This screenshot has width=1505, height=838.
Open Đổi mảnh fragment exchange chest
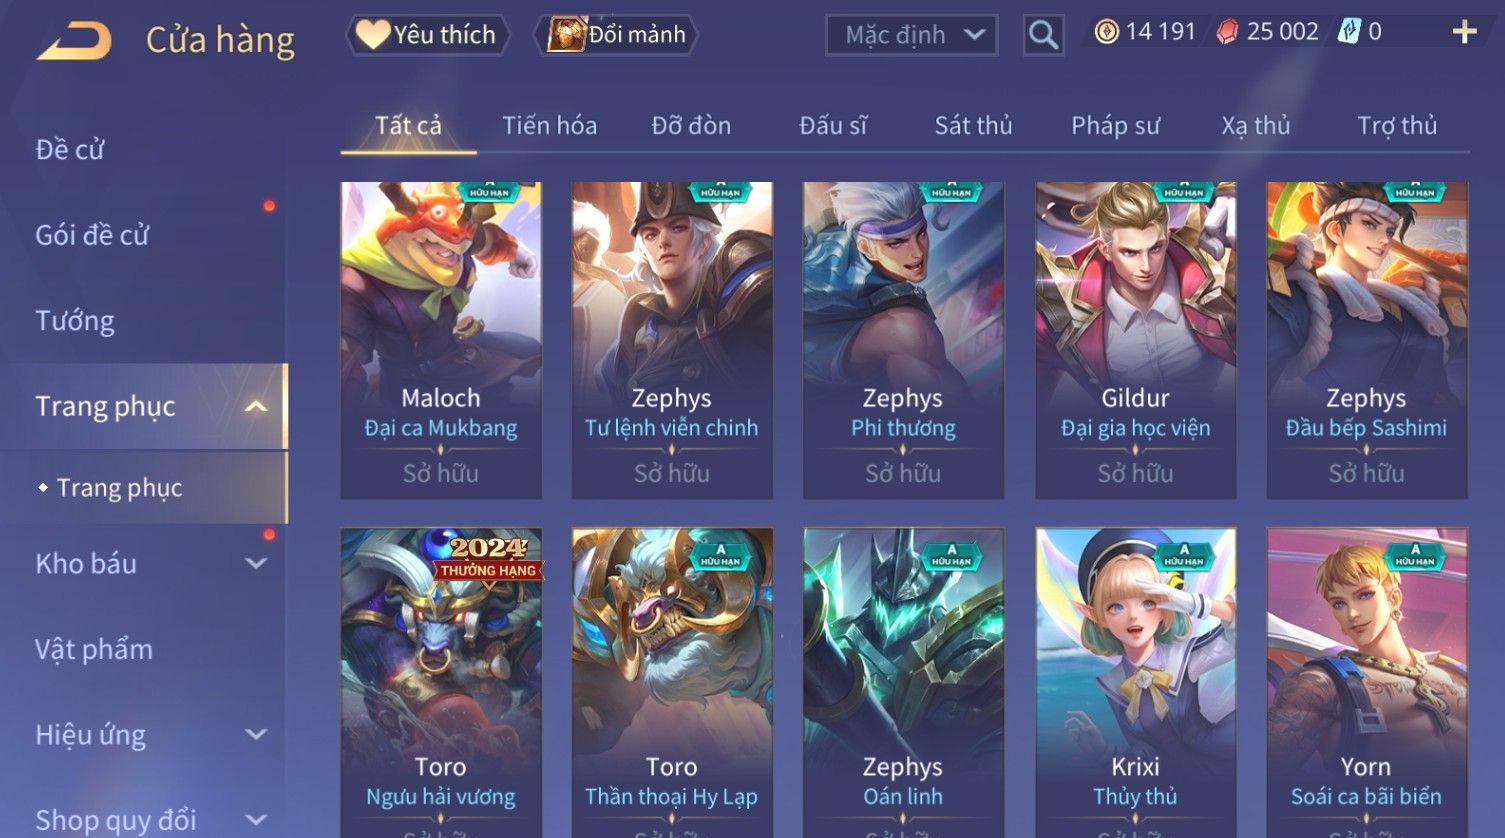click(x=616, y=35)
